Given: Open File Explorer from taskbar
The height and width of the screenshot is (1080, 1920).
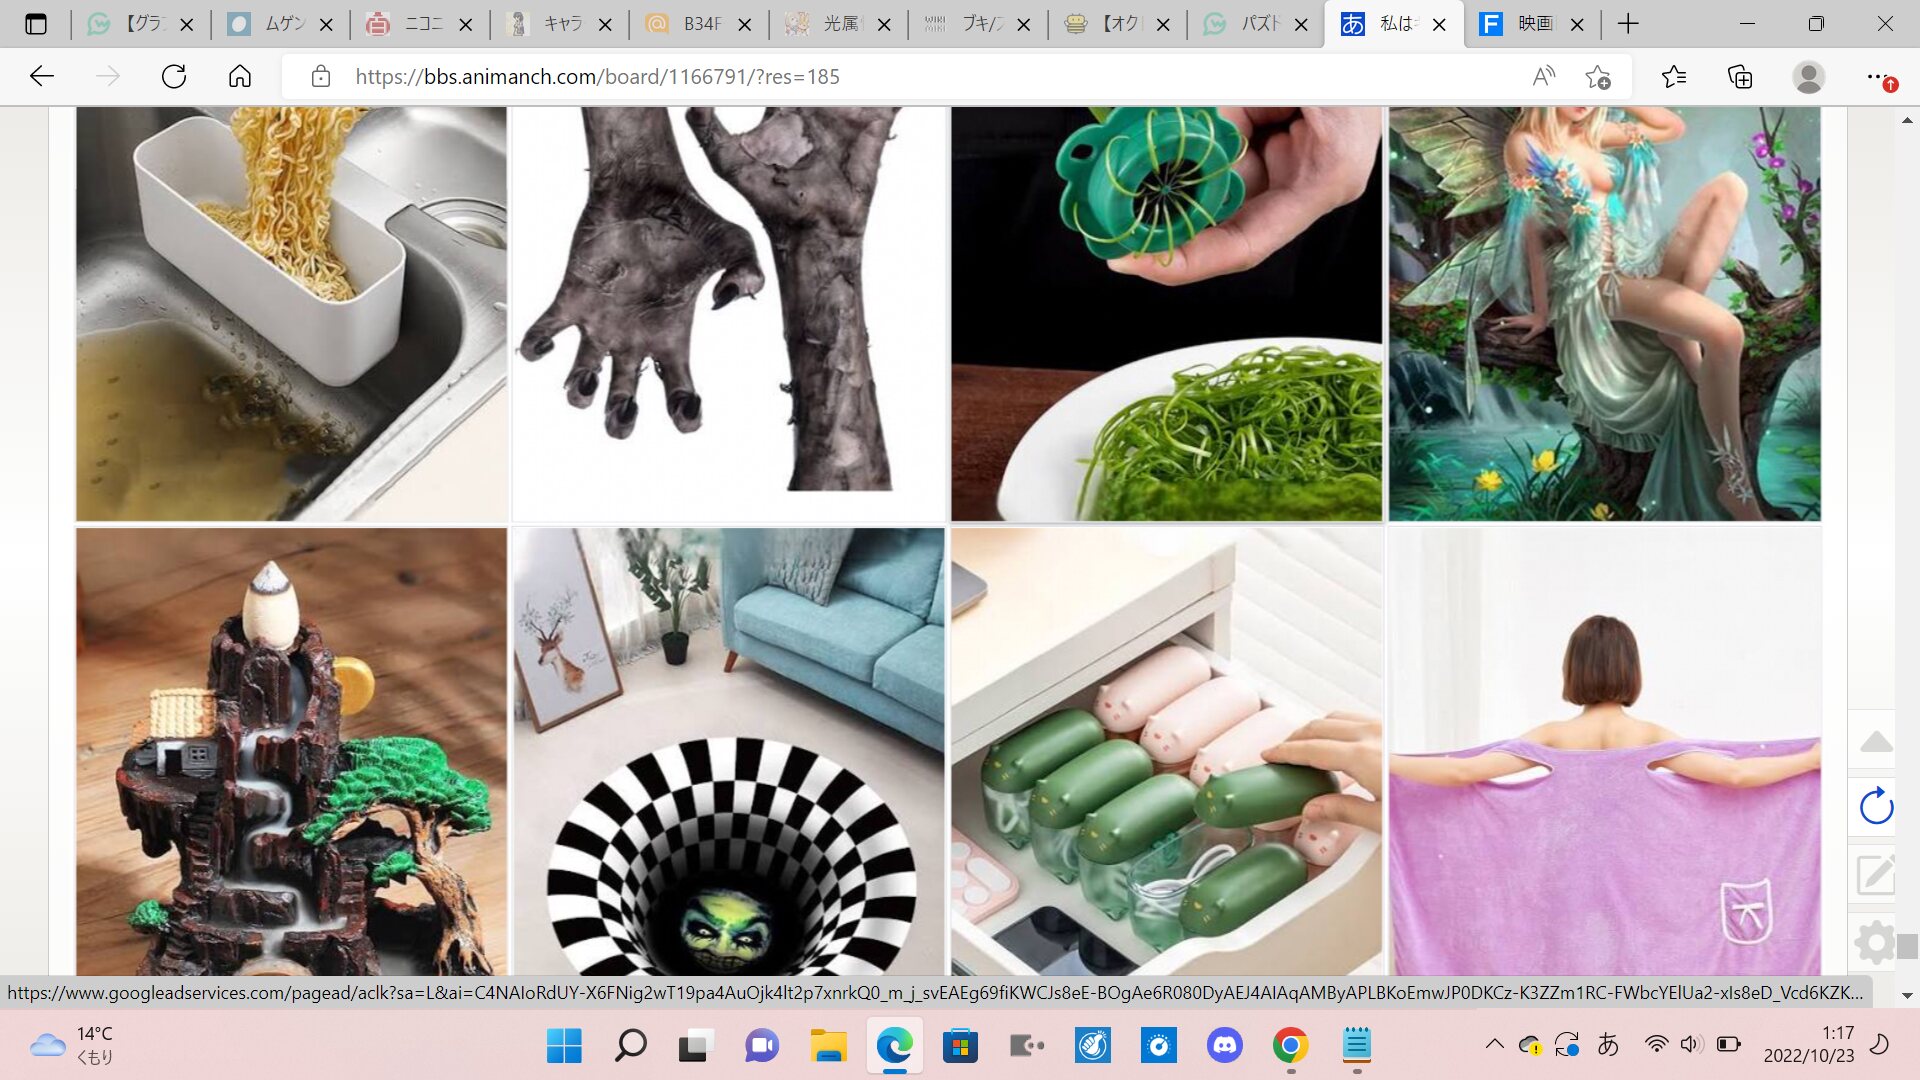Looking at the screenshot, I should (x=828, y=1046).
